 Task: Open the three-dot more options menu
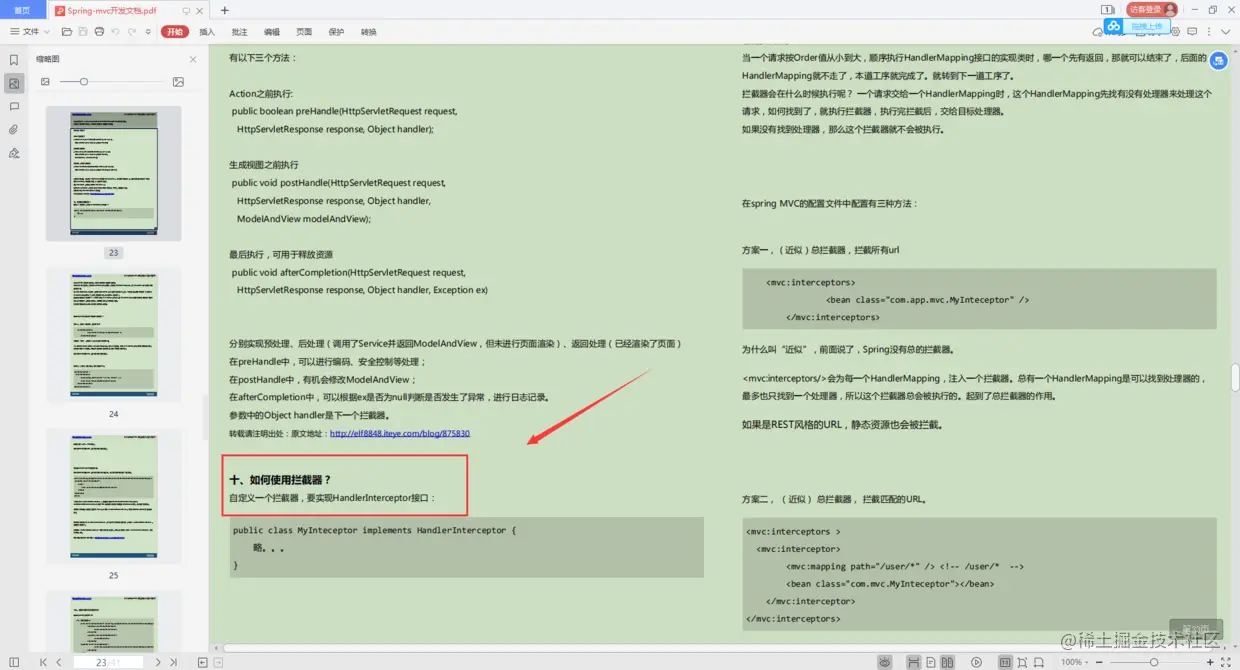1209,32
